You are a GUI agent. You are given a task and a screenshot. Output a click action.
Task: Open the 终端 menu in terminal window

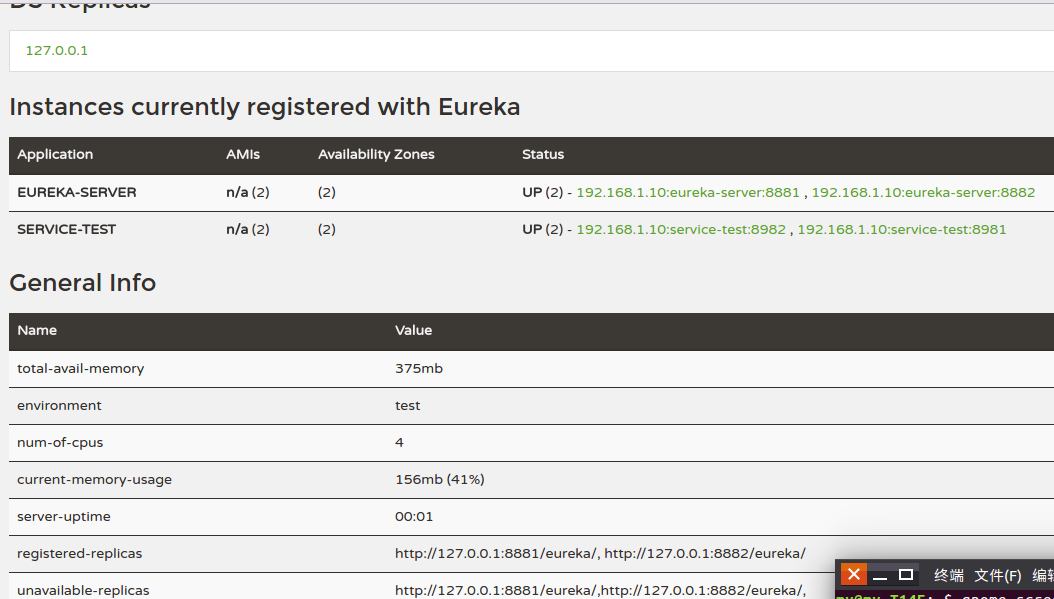[x=948, y=575]
